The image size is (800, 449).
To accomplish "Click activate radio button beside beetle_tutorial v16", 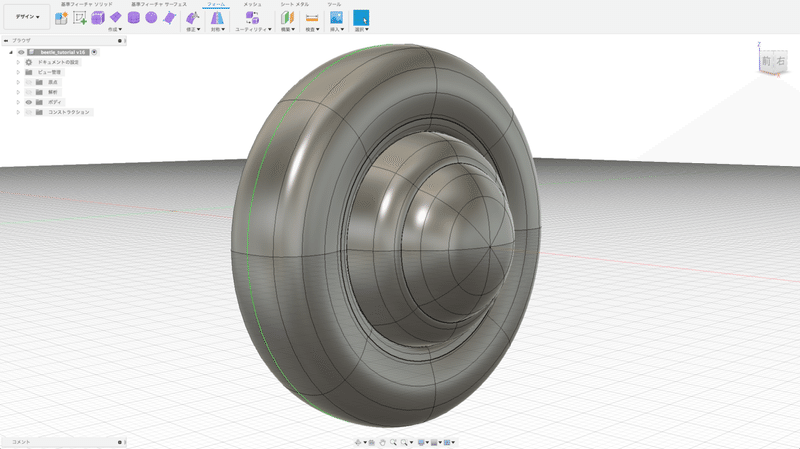I will pos(94,52).
